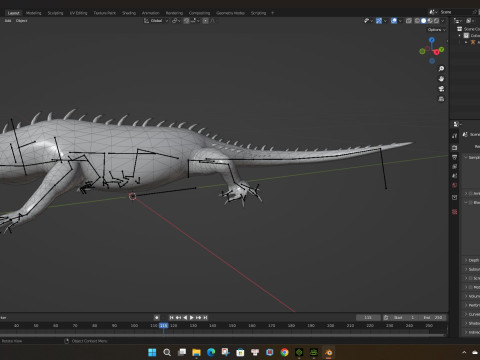Viewport: 480px width, 360px height.
Task: Toggle viewport overlays
Action: 394,21
